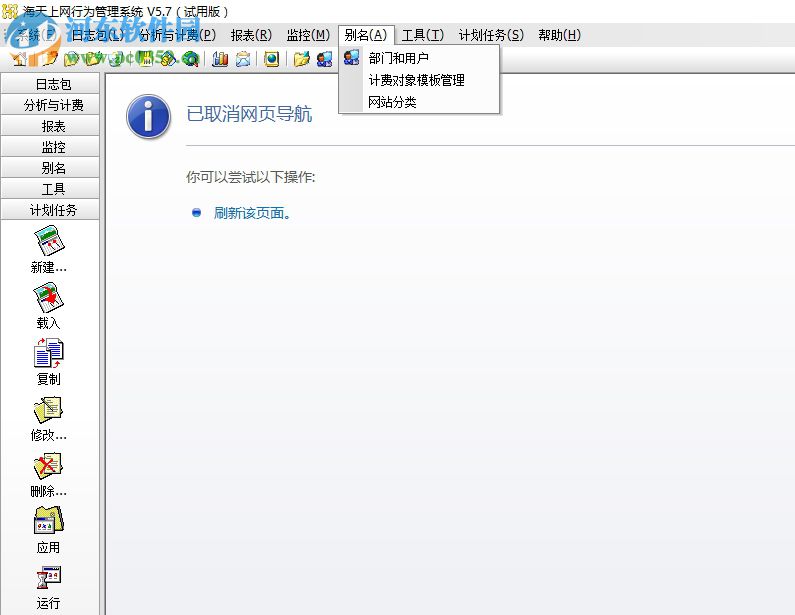The image size is (795, 615).
Task: Click the folder with arrow toolbar icon
Action: [x=301, y=59]
